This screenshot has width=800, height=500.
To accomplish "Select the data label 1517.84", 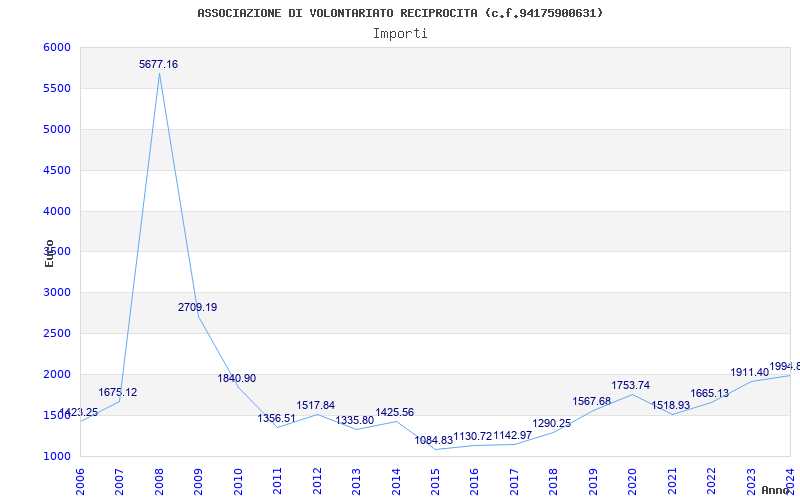I will click(316, 405).
